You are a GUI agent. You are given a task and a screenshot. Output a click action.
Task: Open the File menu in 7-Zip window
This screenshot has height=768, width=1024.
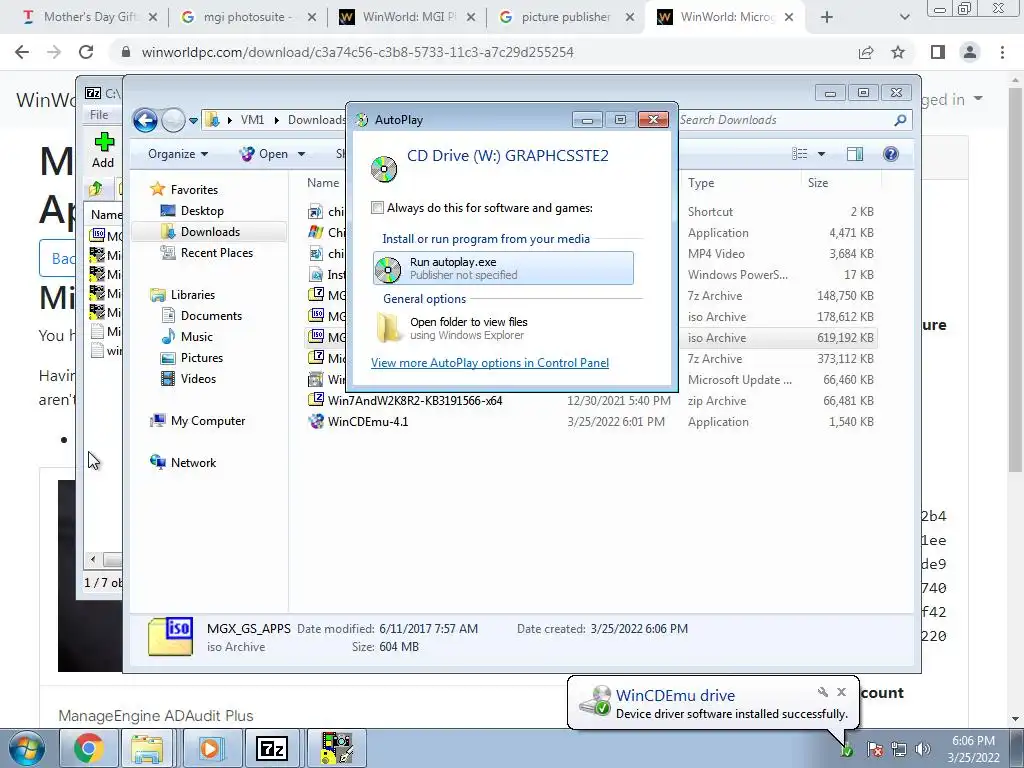99,114
